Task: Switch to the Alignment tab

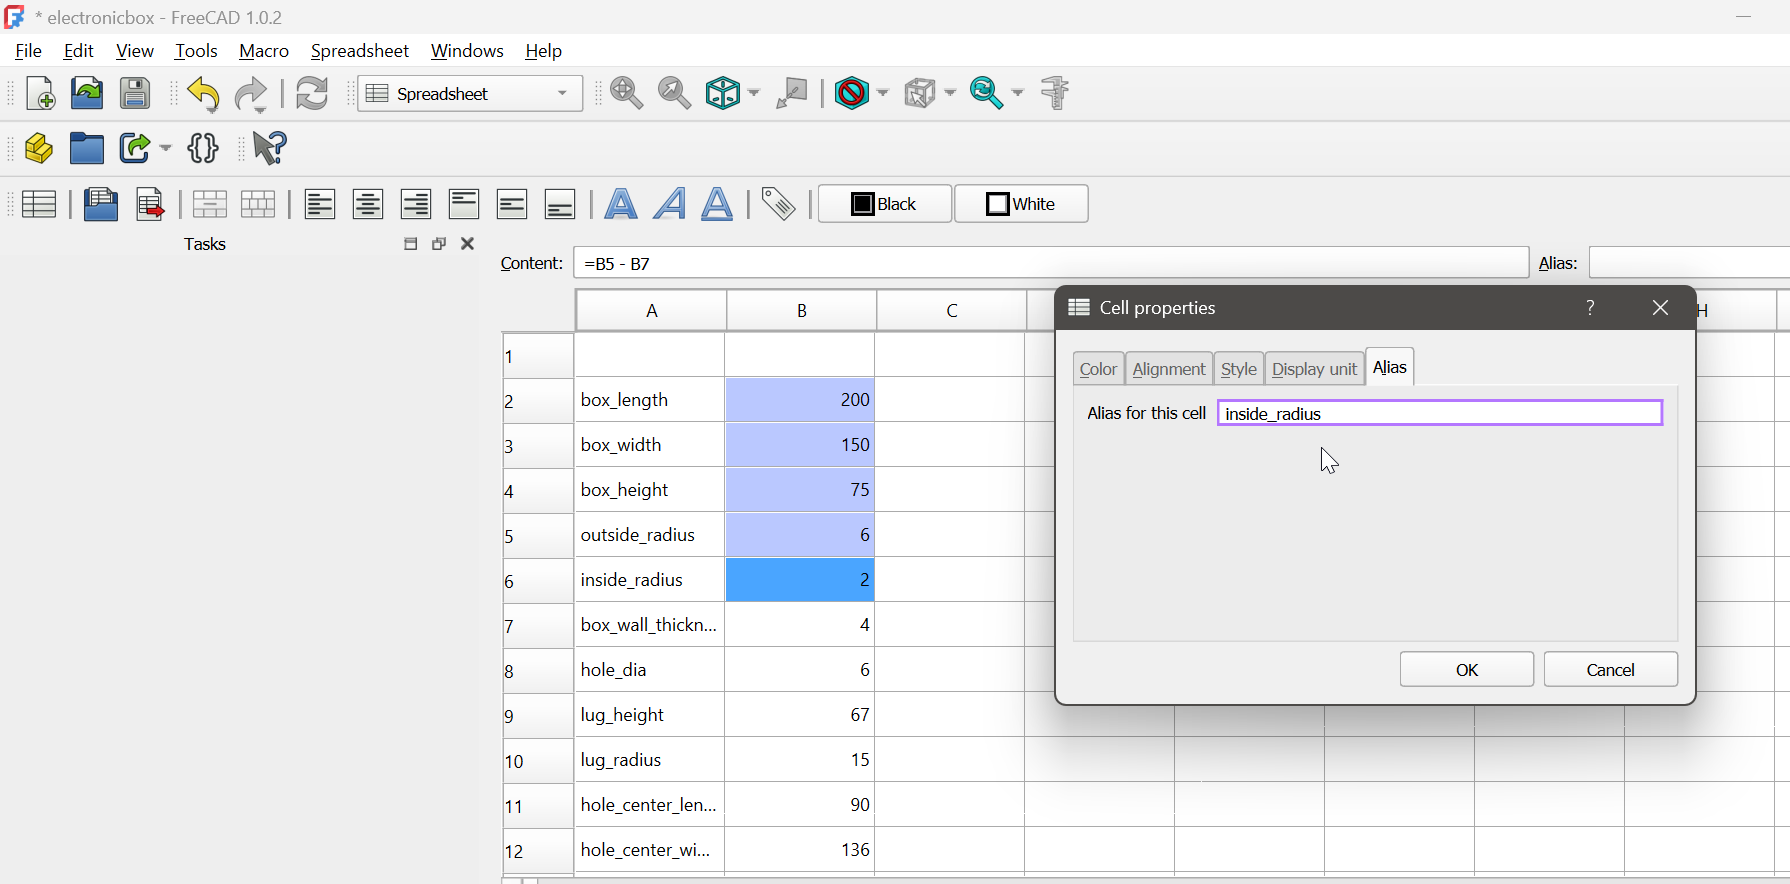Action: click(x=1169, y=369)
